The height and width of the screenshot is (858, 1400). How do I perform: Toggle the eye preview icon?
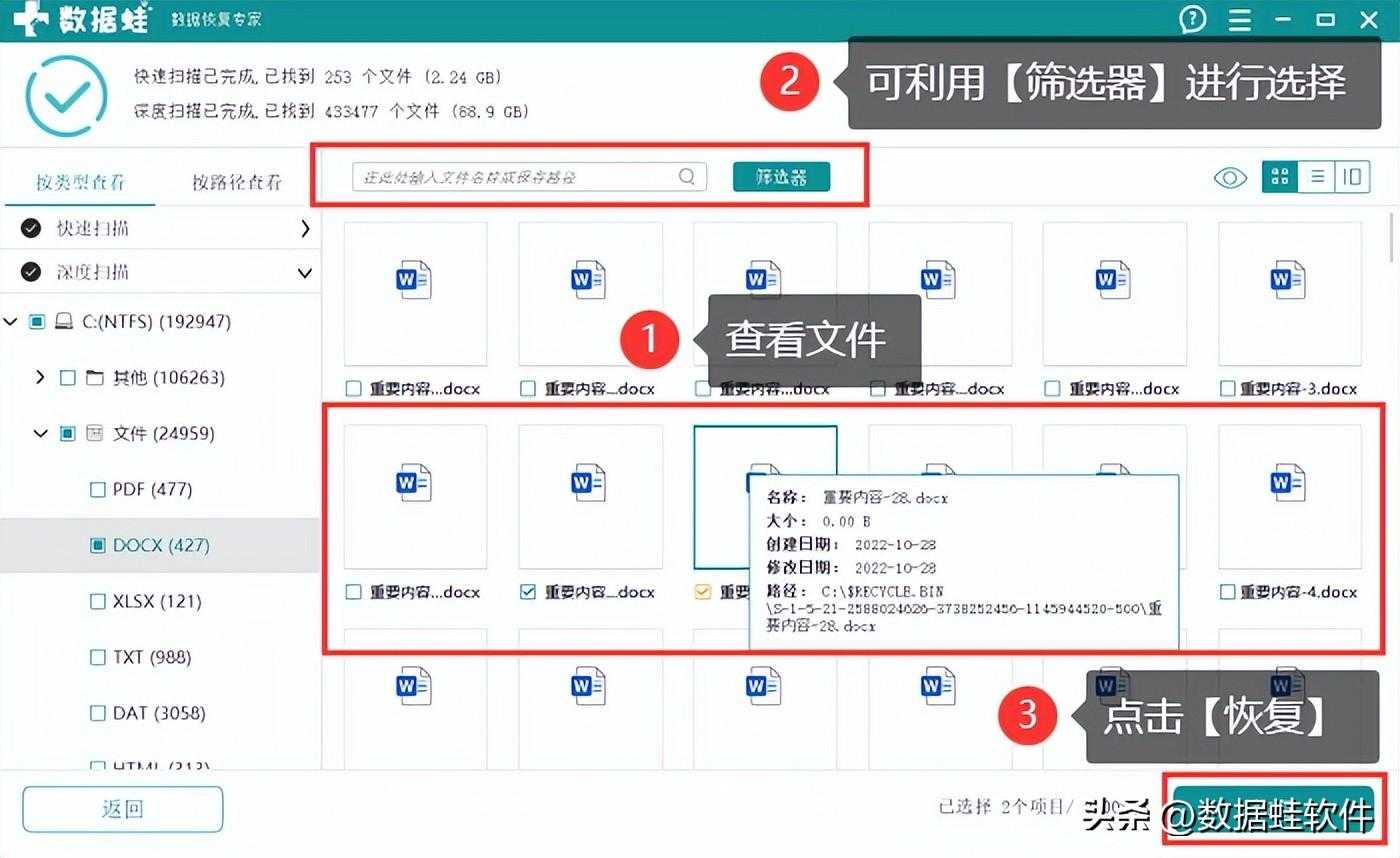1230,178
